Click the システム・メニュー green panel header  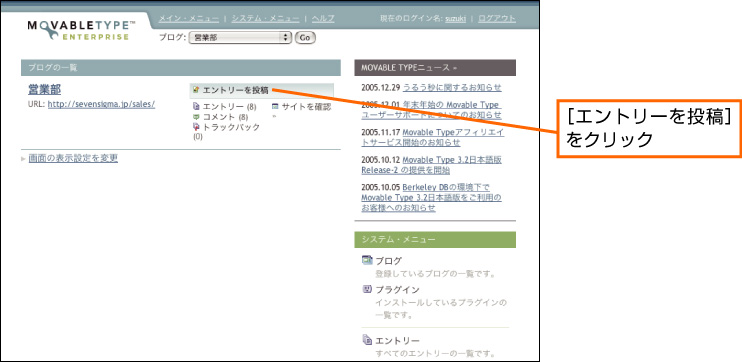point(435,240)
